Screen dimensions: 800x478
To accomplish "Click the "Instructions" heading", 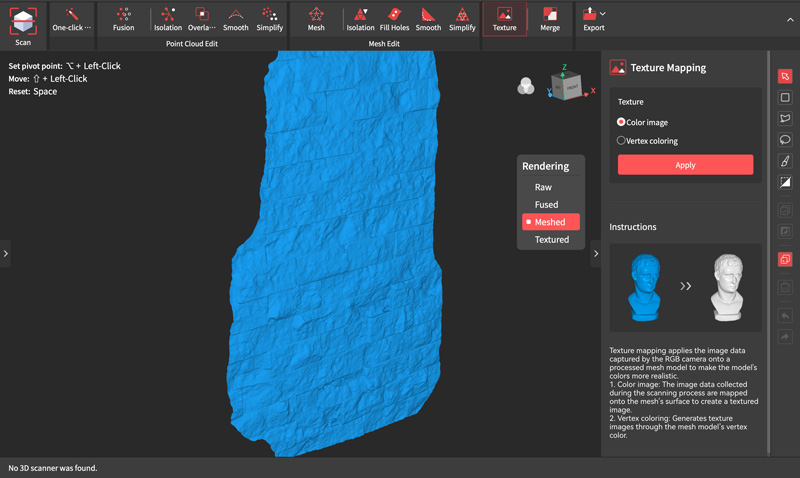I will (x=633, y=227).
